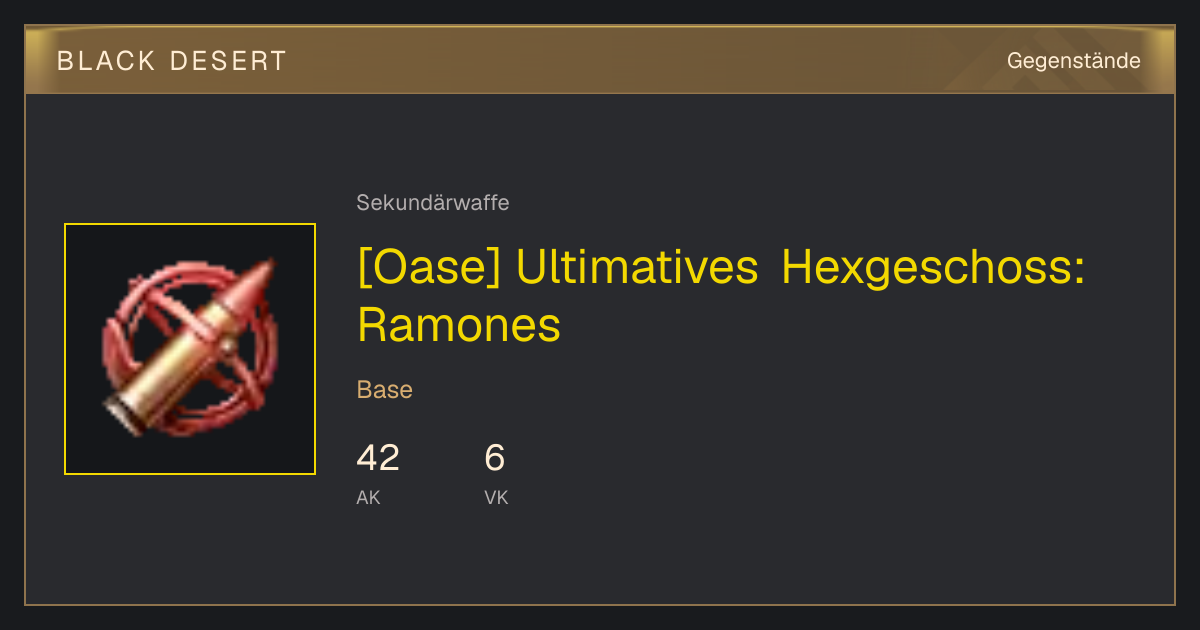This screenshot has width=1200, height=630.
Task: Open the BLACK DESERT logo text
Action: 172,61
